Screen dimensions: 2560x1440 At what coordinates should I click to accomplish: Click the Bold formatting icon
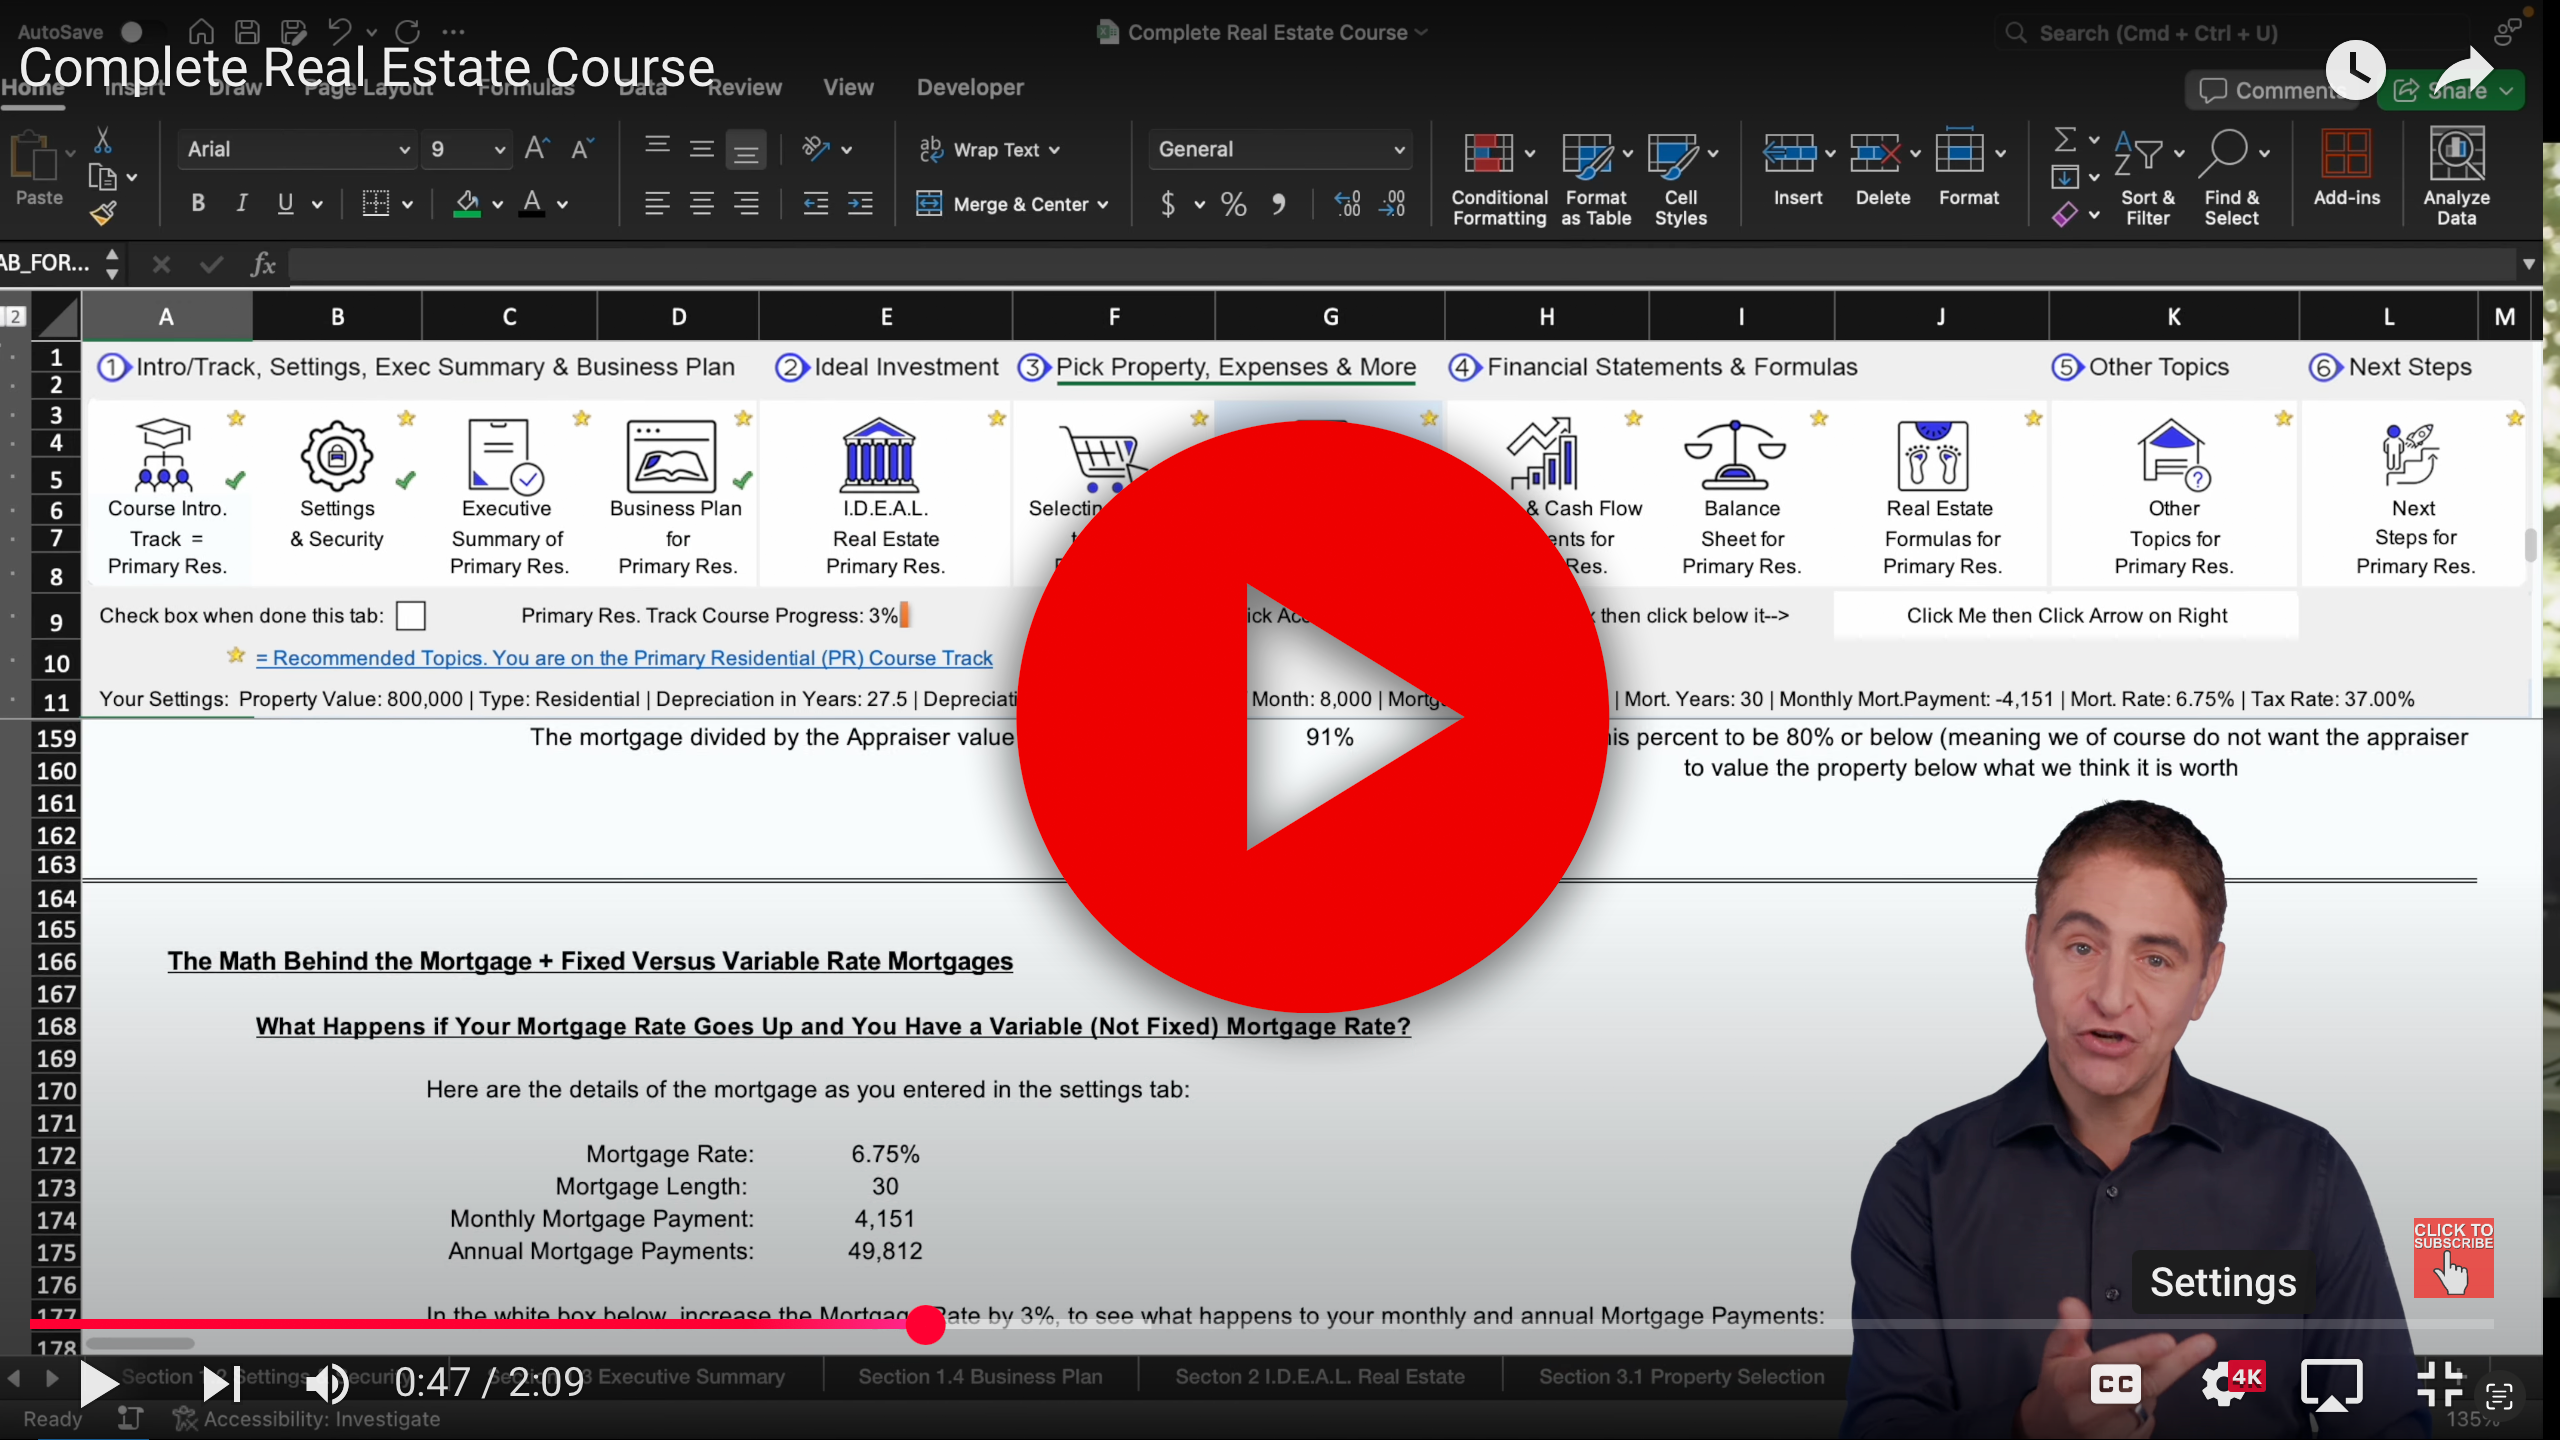tap(198, 204)
